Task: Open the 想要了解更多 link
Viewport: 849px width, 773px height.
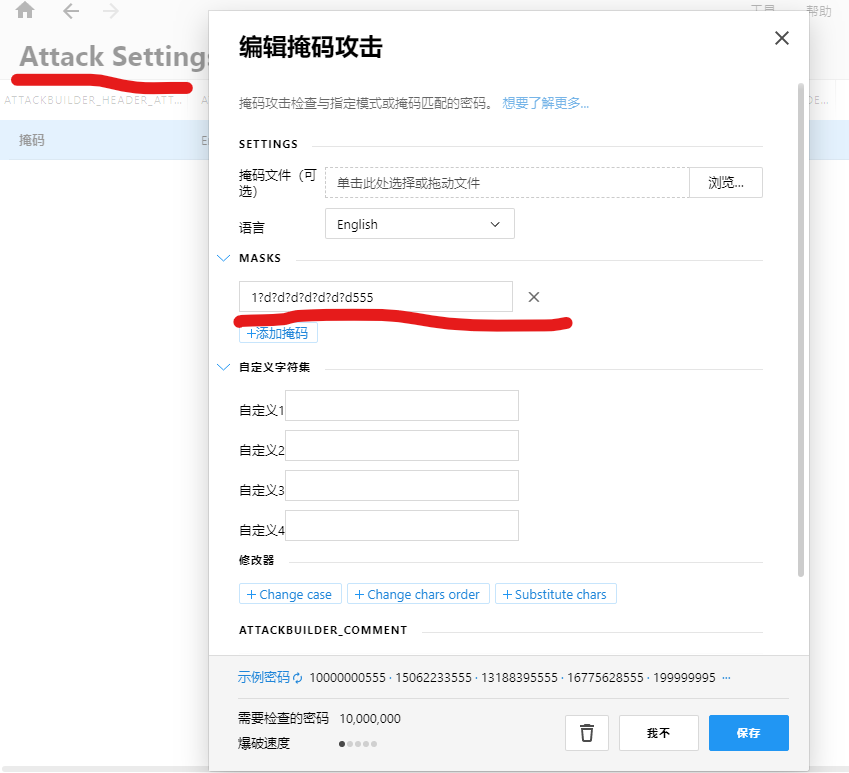Action: 545,103
